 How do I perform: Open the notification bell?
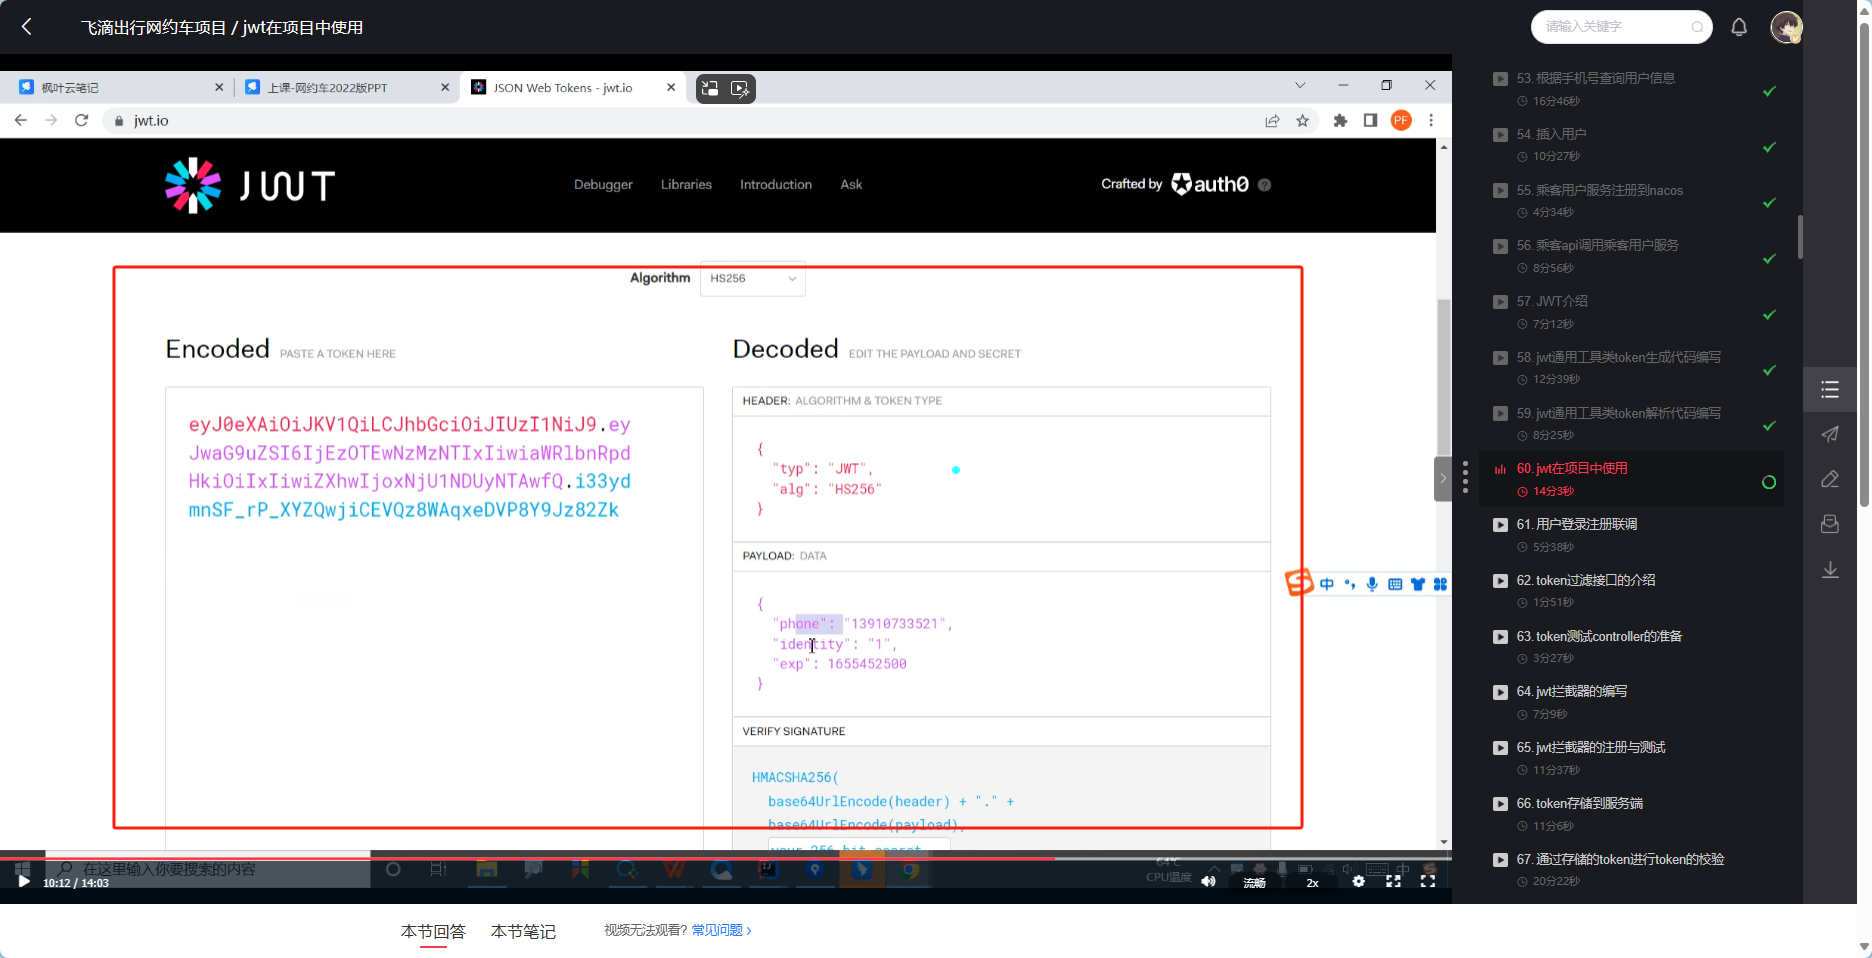pos(1739,27)
